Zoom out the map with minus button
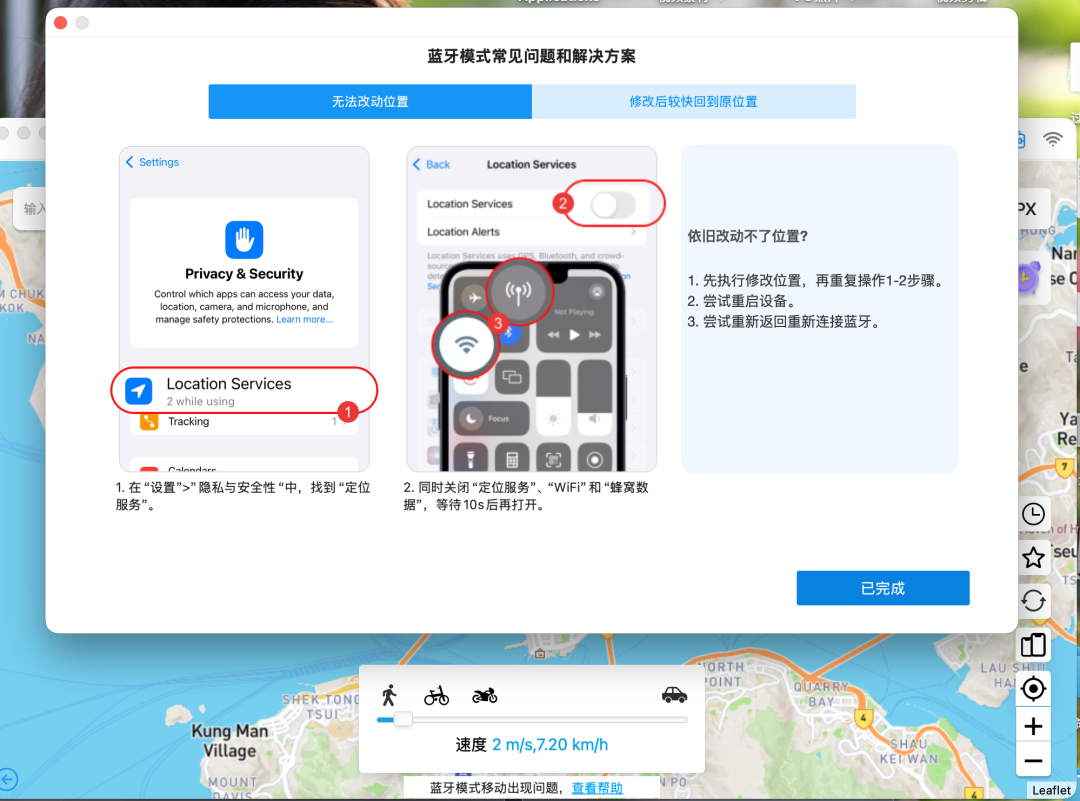 pos(1033,760)
